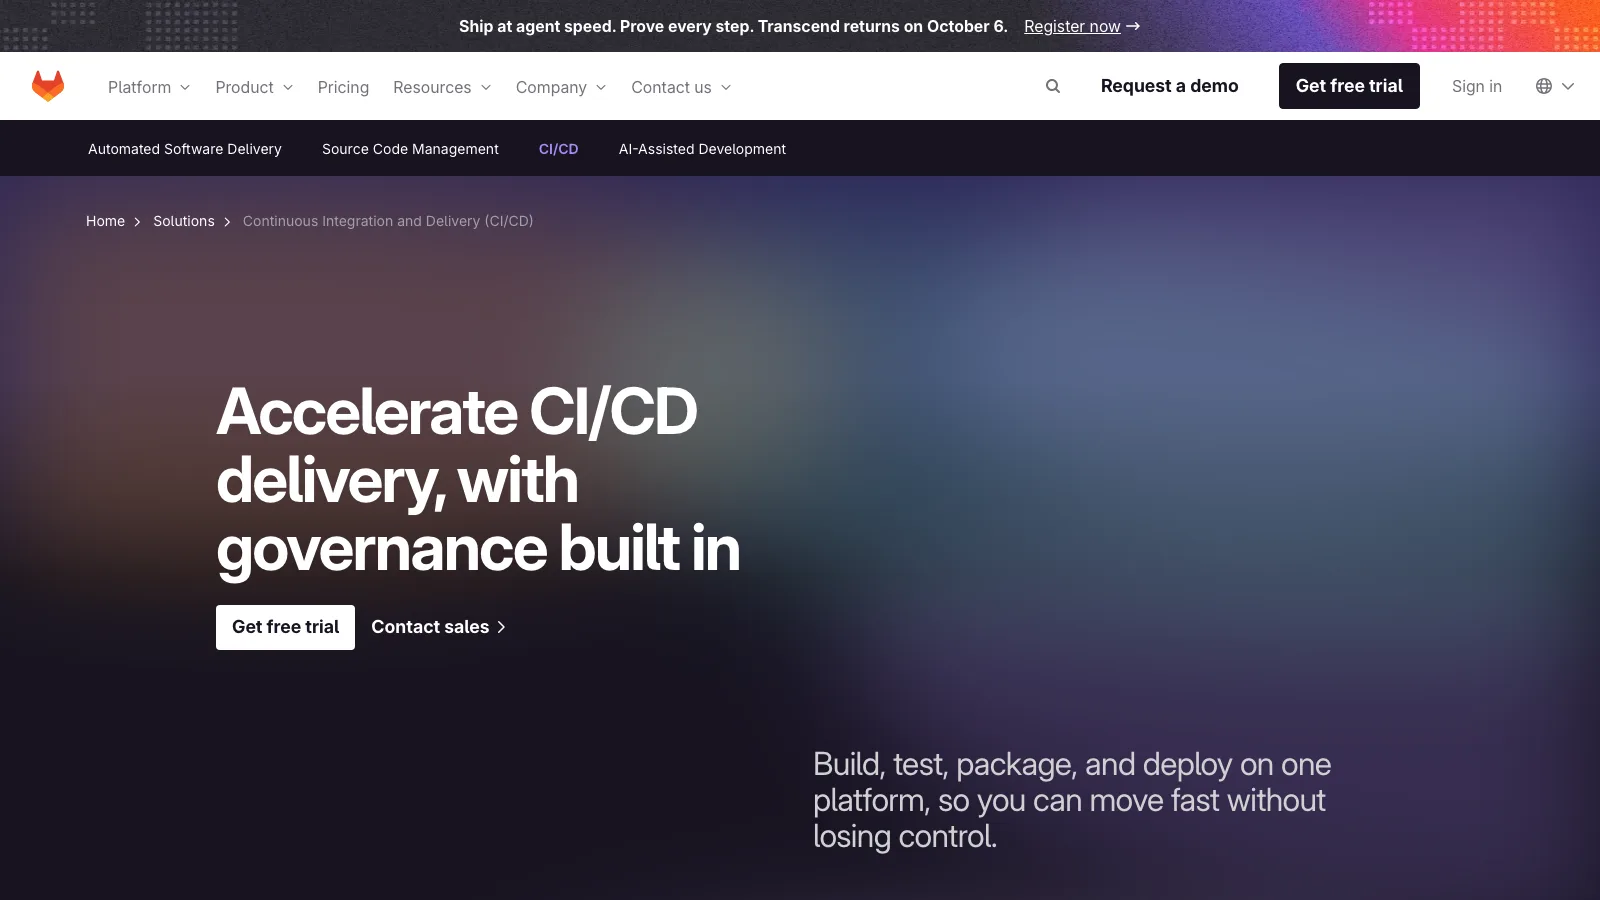Expand the Product menu
This screenshot has height=900, width=1600.
coord(254,87)
